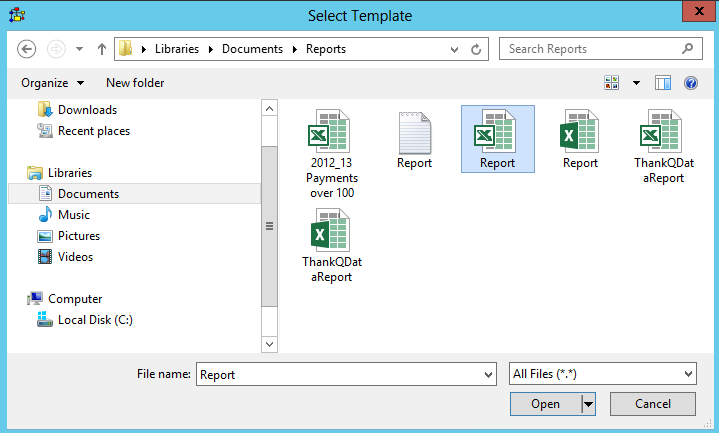Select the Report text document icon
Viewport: 719px width, 433px height.
point(414,139)
